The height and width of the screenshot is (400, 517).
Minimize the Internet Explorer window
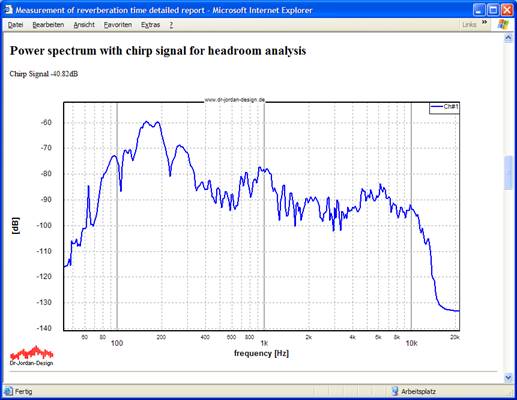coord(479,10)
